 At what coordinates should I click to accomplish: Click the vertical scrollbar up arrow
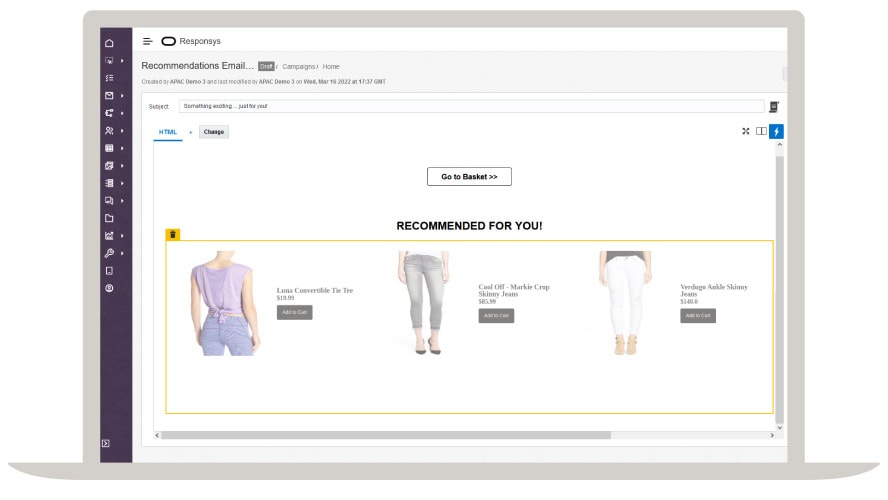click(x=780, y=145)
